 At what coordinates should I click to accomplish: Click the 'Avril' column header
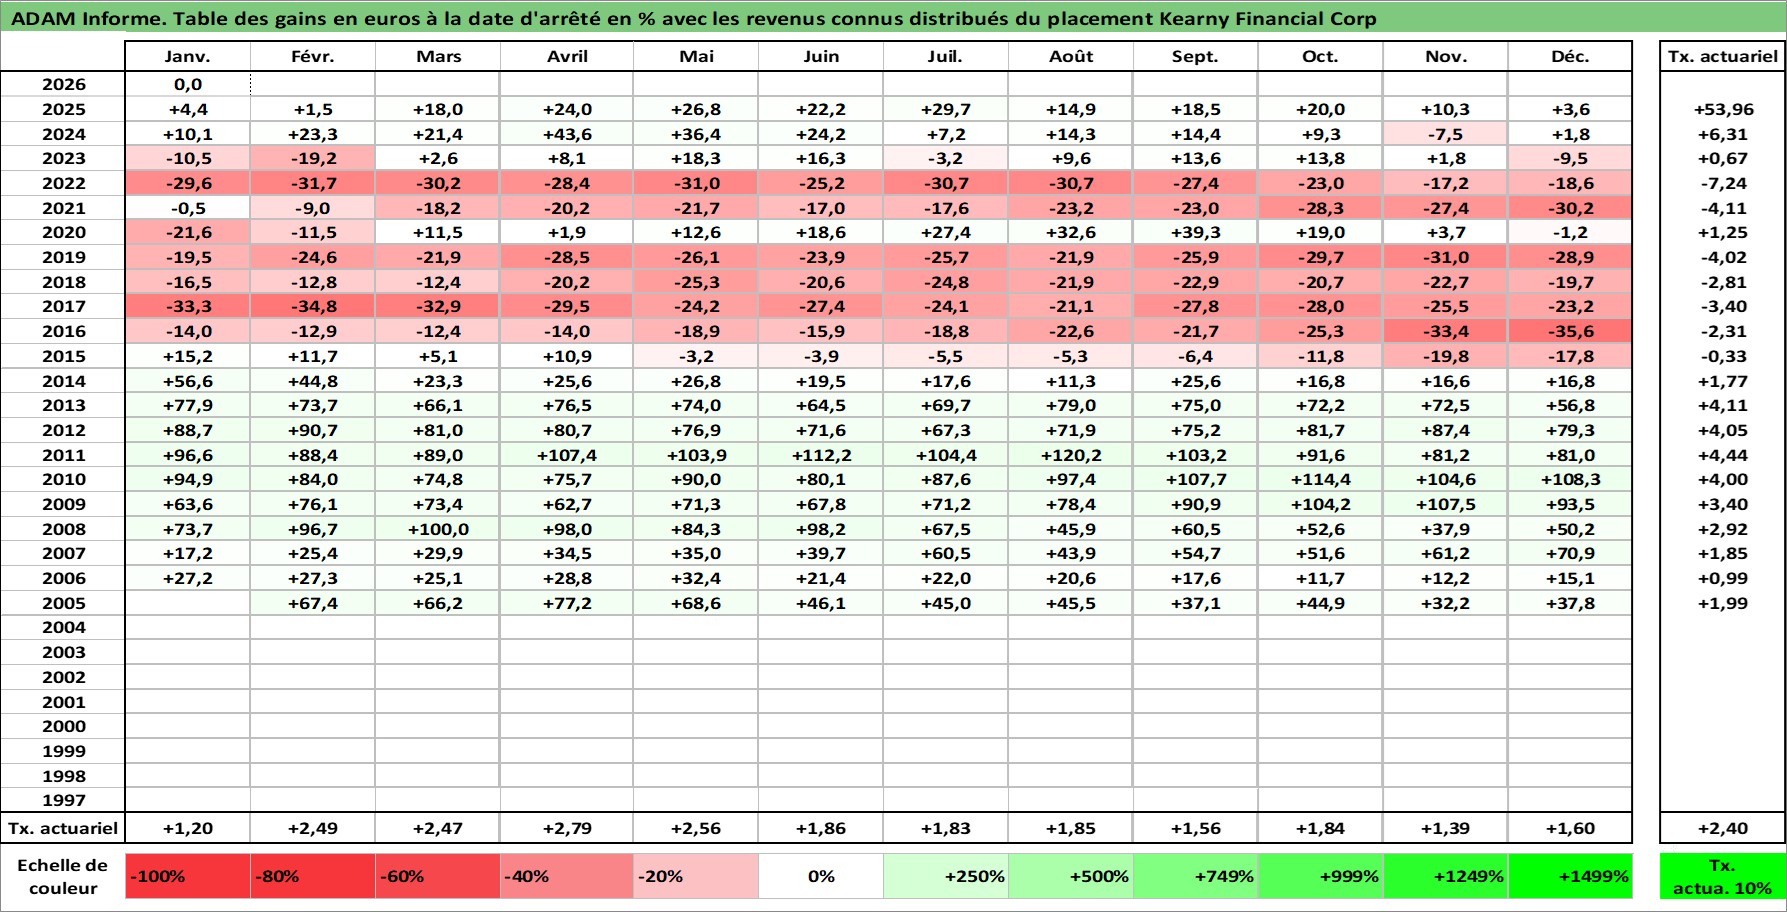point(567,56)
